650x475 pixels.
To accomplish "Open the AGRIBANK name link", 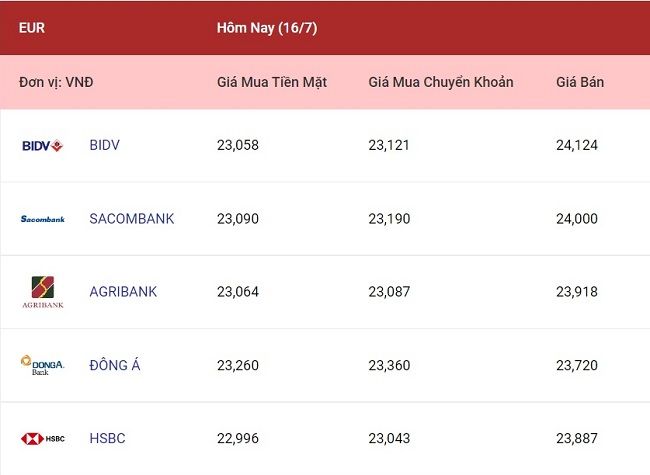I will click(x=123, y=292).
